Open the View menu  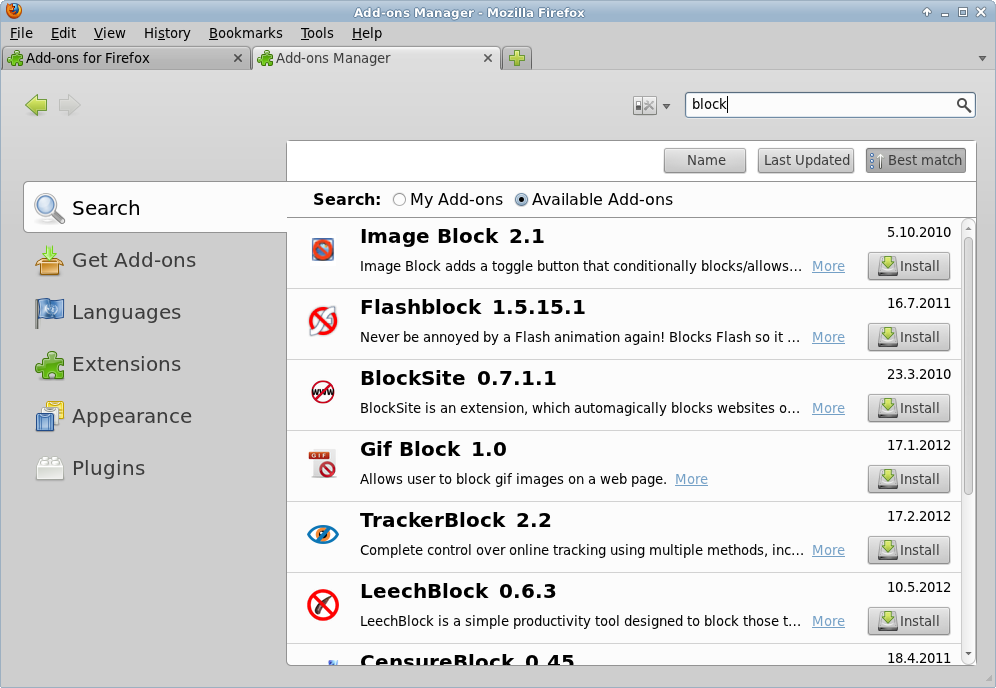click(109, 33)
